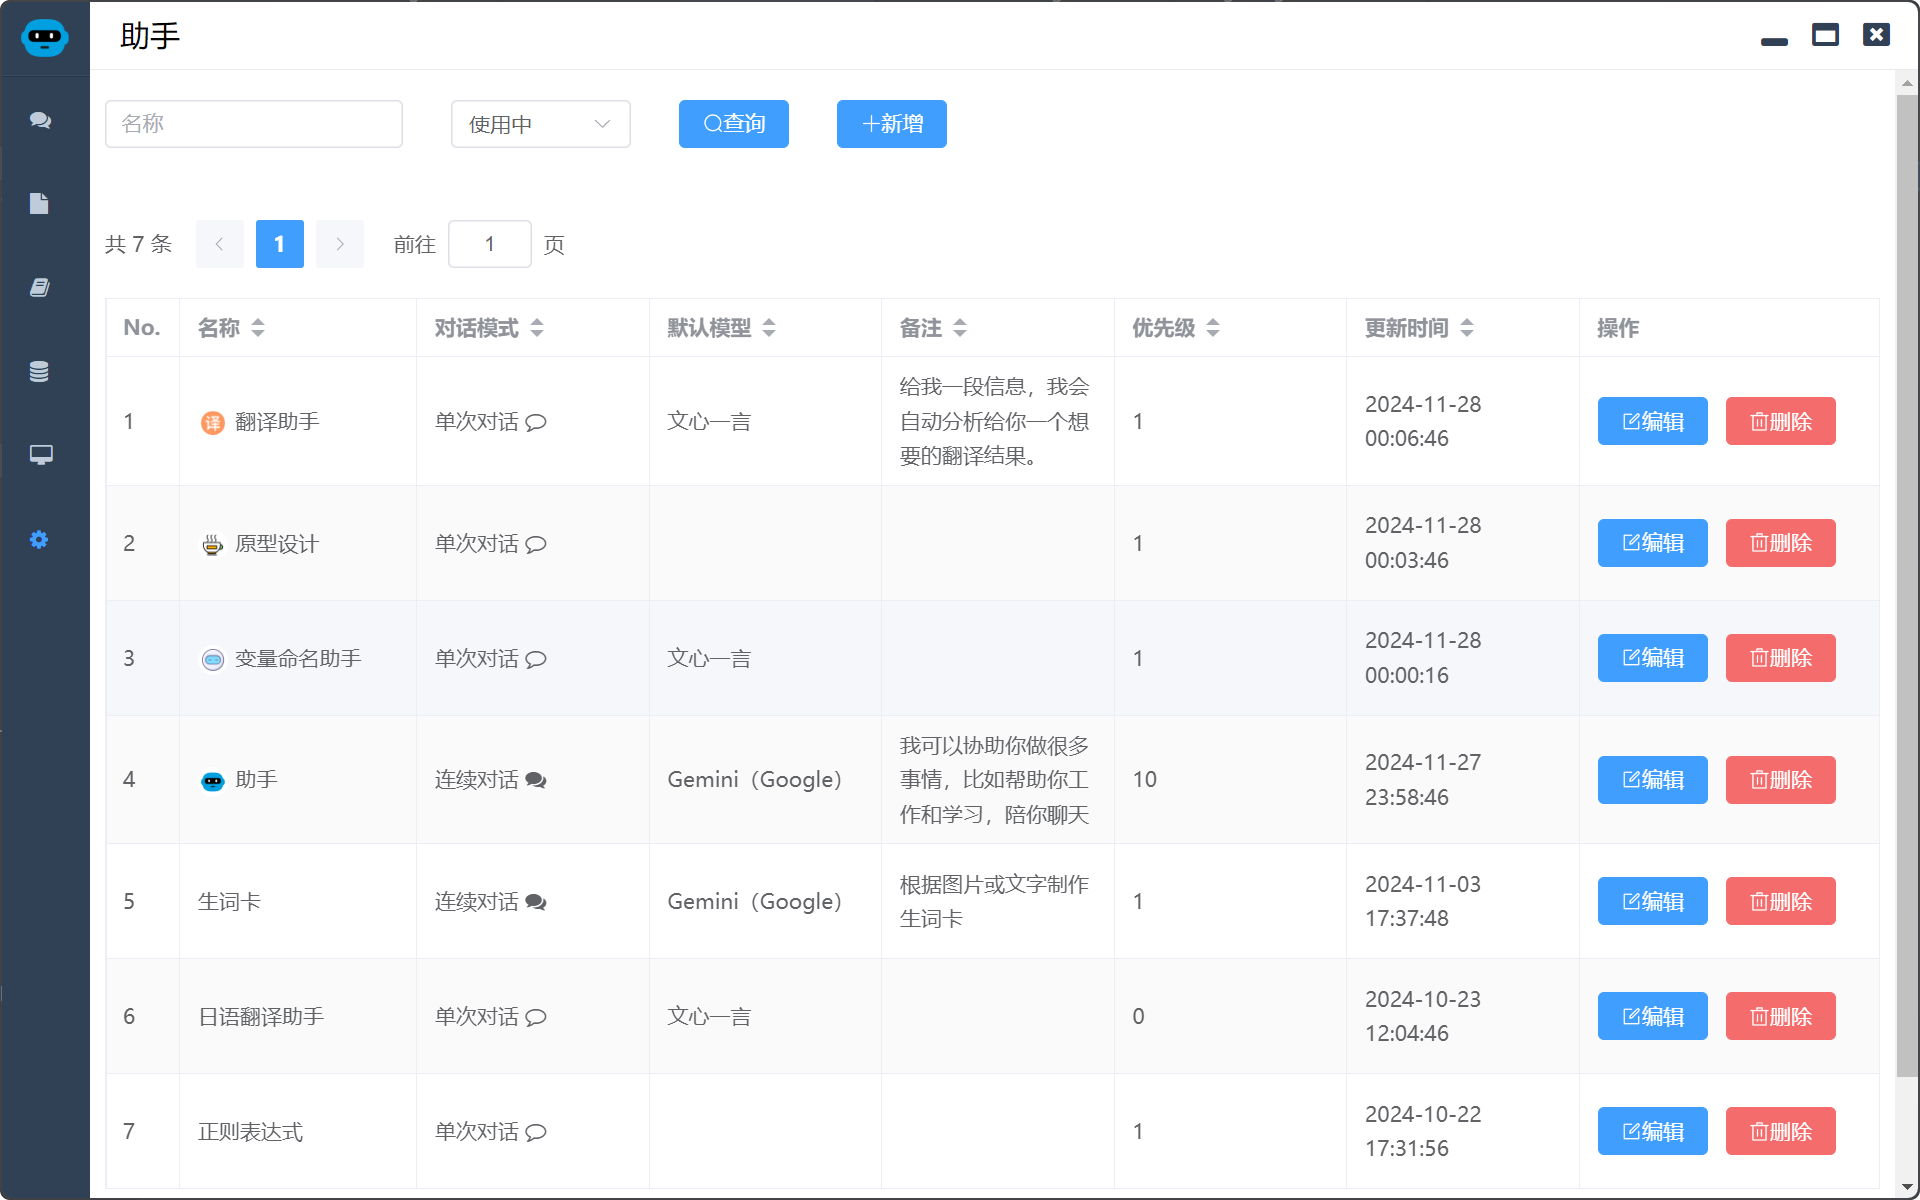Image resolution: width=1920 pixels, height=1200 pixels.
Task: Click the robot app logo
Action: (x=44, y=38)
